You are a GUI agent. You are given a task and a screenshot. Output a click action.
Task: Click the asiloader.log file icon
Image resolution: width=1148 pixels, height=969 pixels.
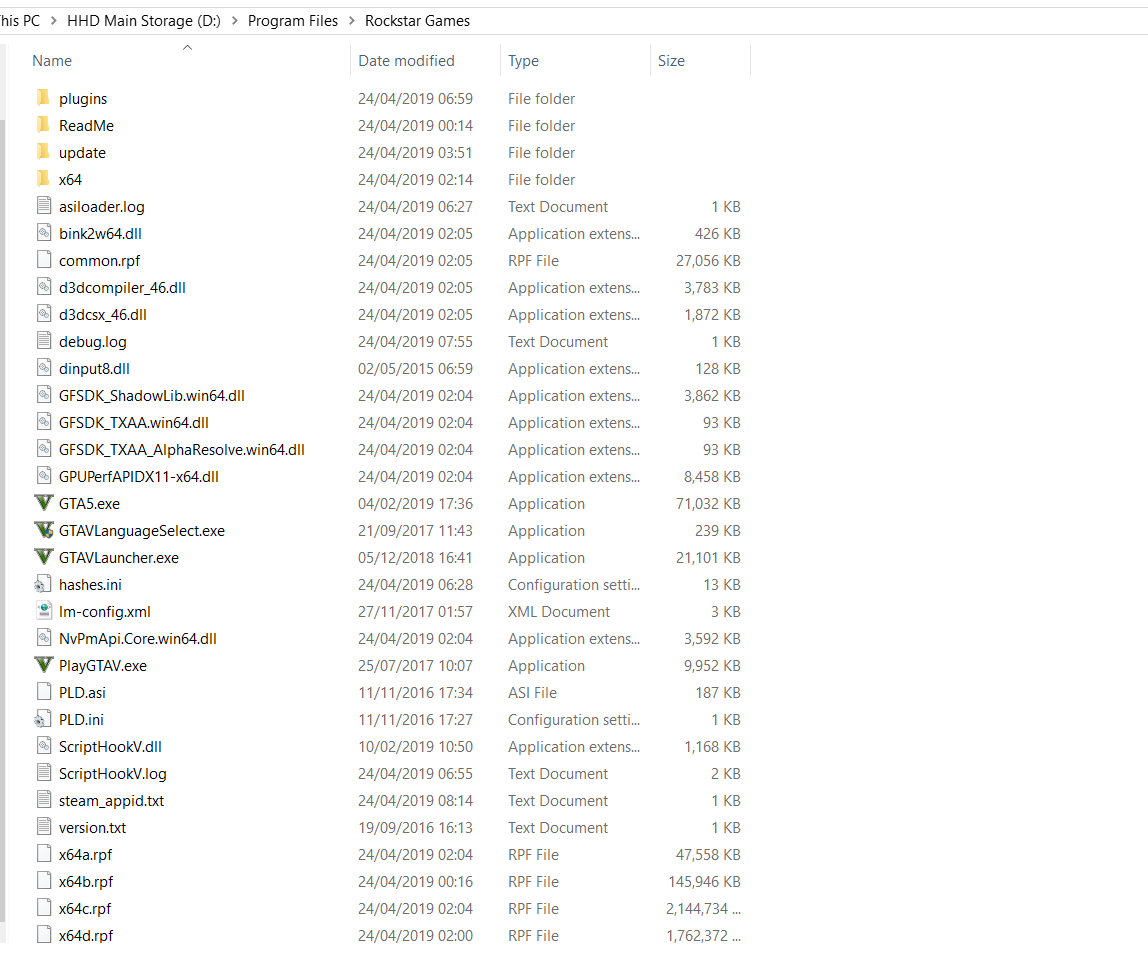click(x=44, y=206)
